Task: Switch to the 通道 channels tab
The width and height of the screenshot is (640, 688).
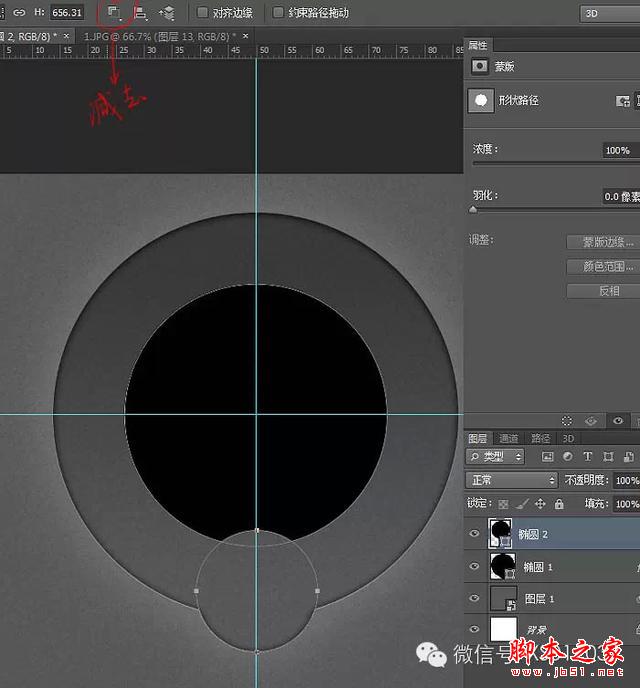Action: [509, 438]
